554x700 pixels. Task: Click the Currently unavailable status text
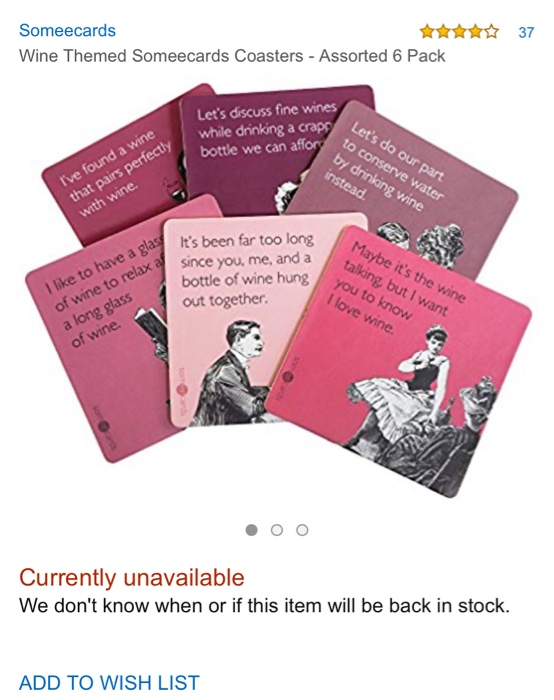(x=132, y=577)
